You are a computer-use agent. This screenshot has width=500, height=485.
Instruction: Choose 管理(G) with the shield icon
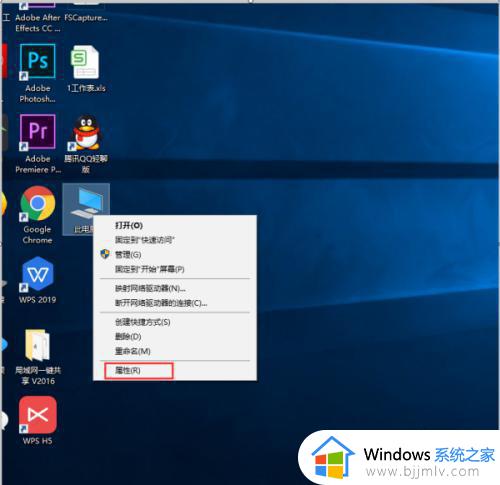coord(128,255)
